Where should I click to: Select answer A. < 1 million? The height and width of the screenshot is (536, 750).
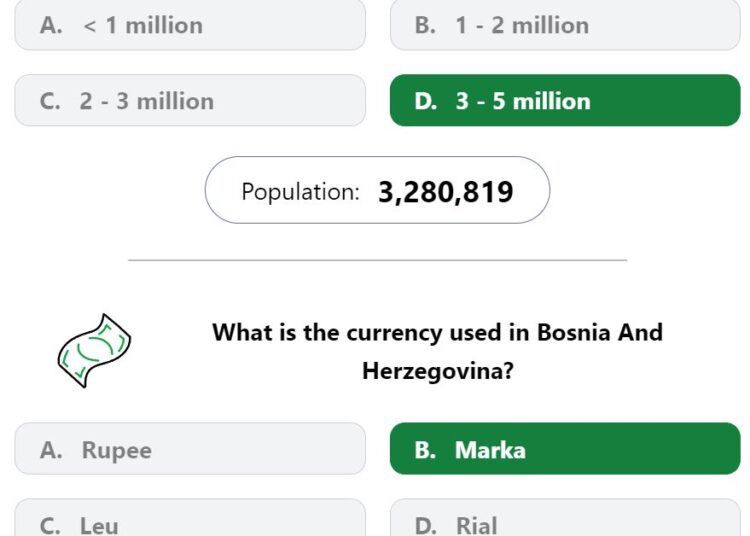190,24
